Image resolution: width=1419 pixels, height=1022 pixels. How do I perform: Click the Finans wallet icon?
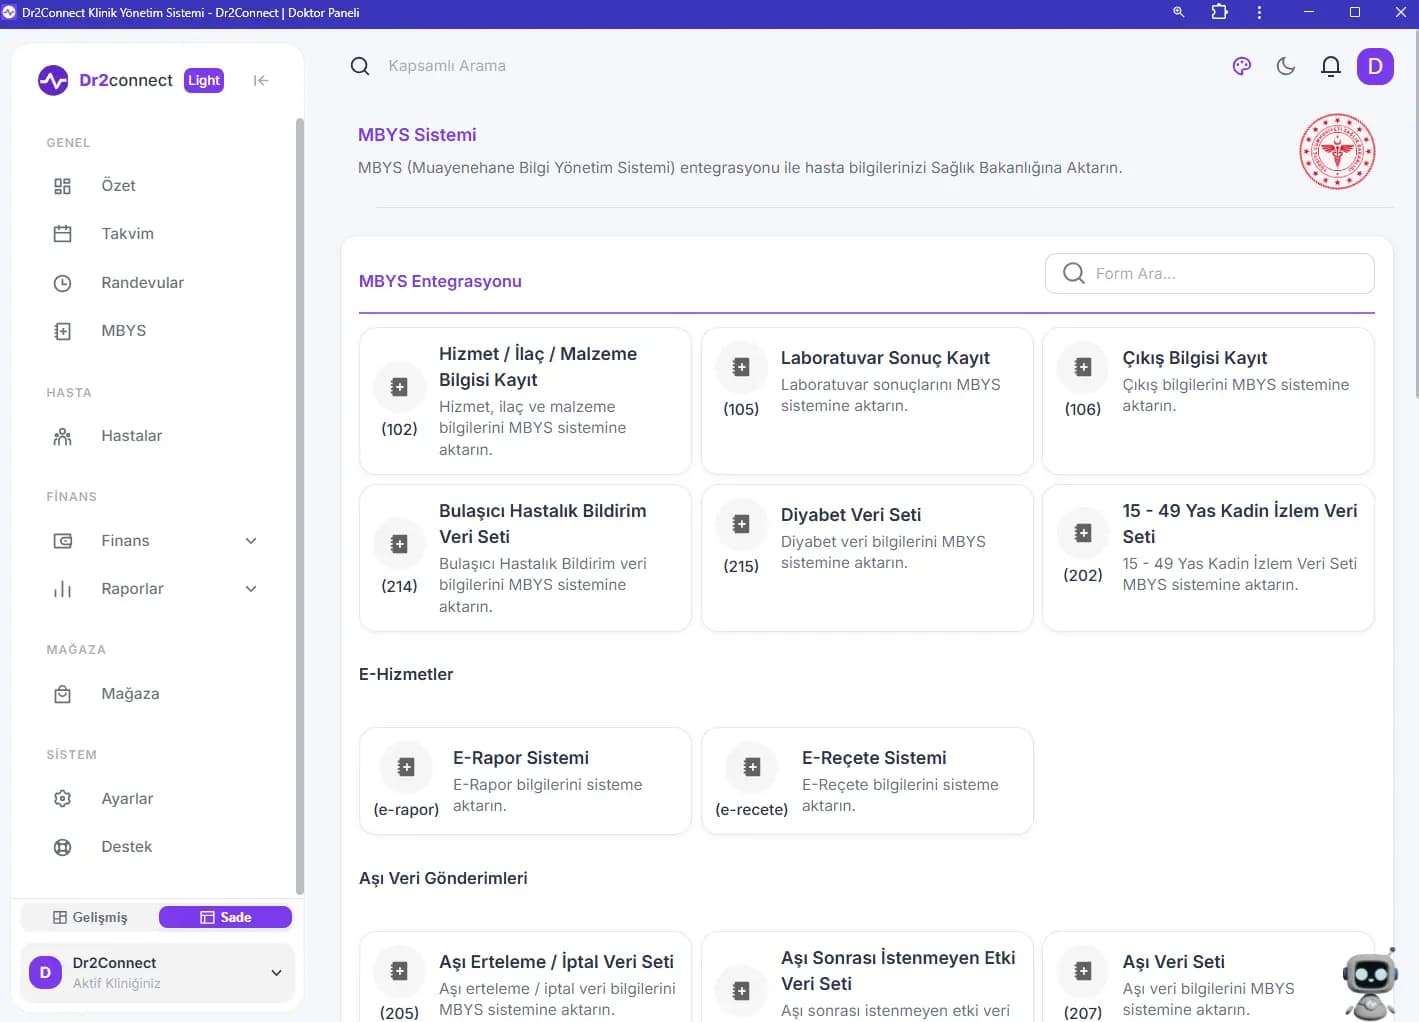click(62, 541)
